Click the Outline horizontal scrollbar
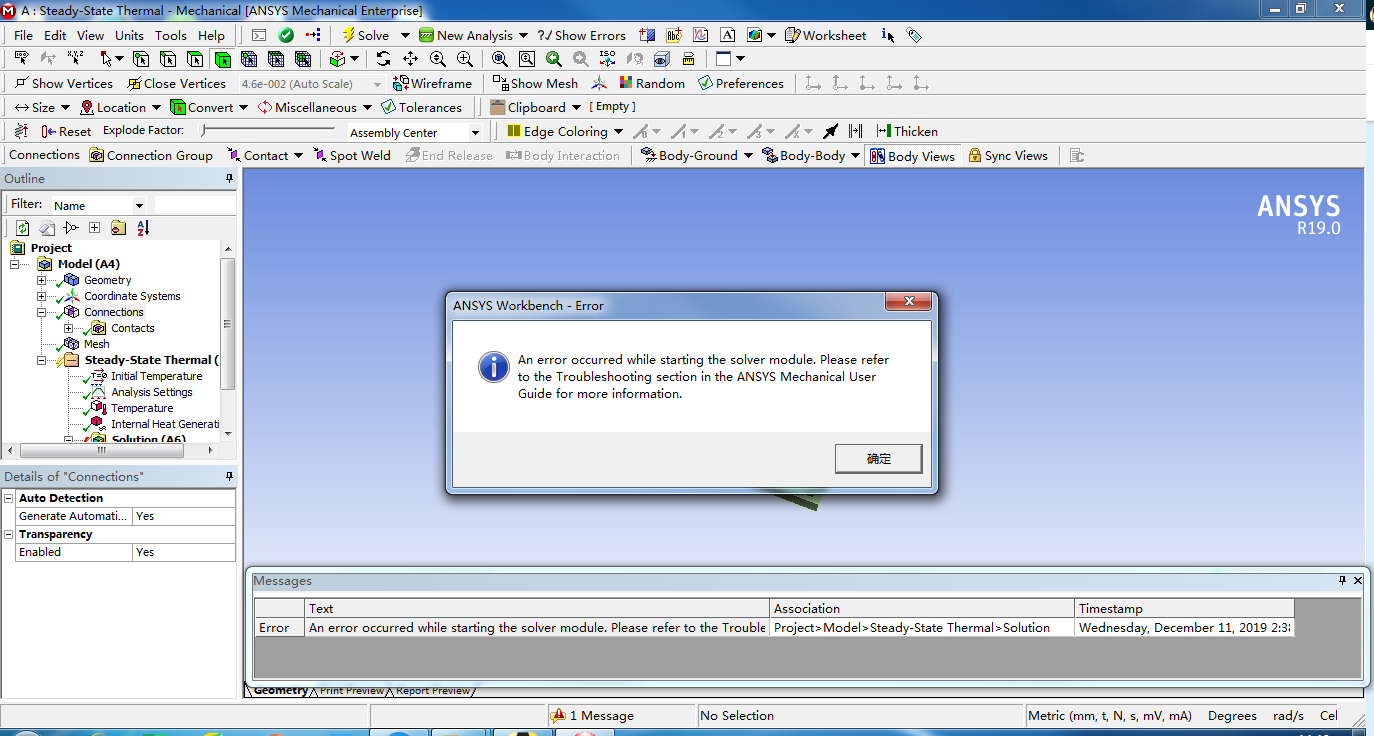1374x736 pixels. [x=110, y=450]
